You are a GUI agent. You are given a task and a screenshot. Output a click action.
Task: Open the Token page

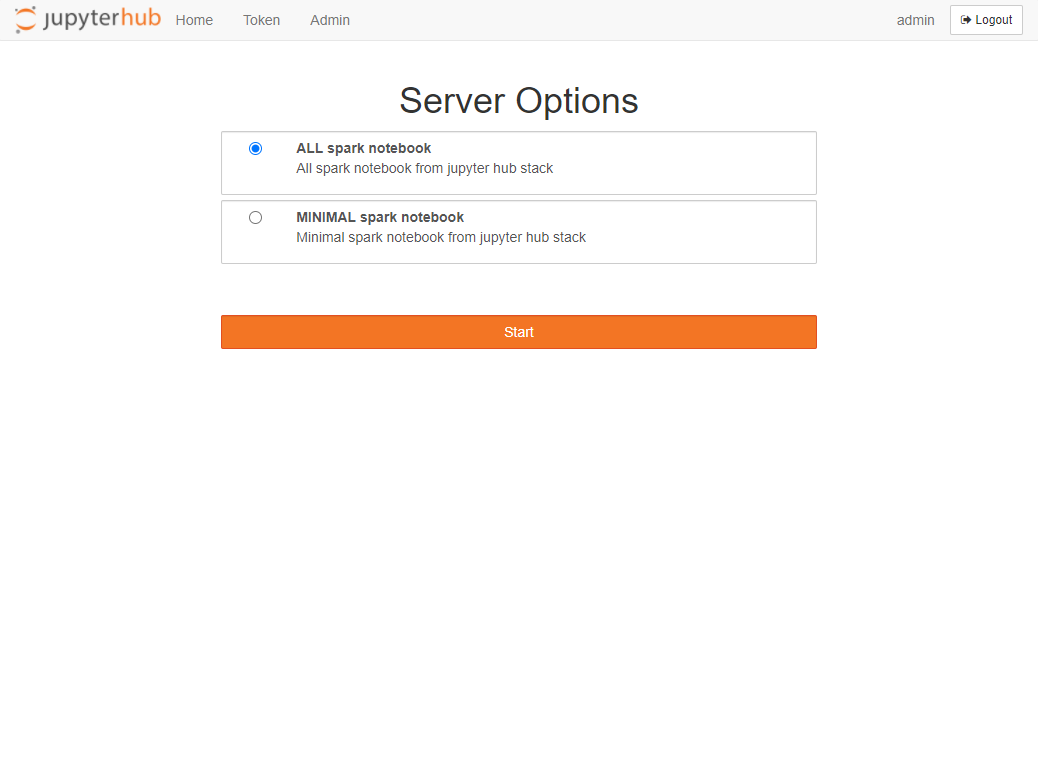pos(261,21)
